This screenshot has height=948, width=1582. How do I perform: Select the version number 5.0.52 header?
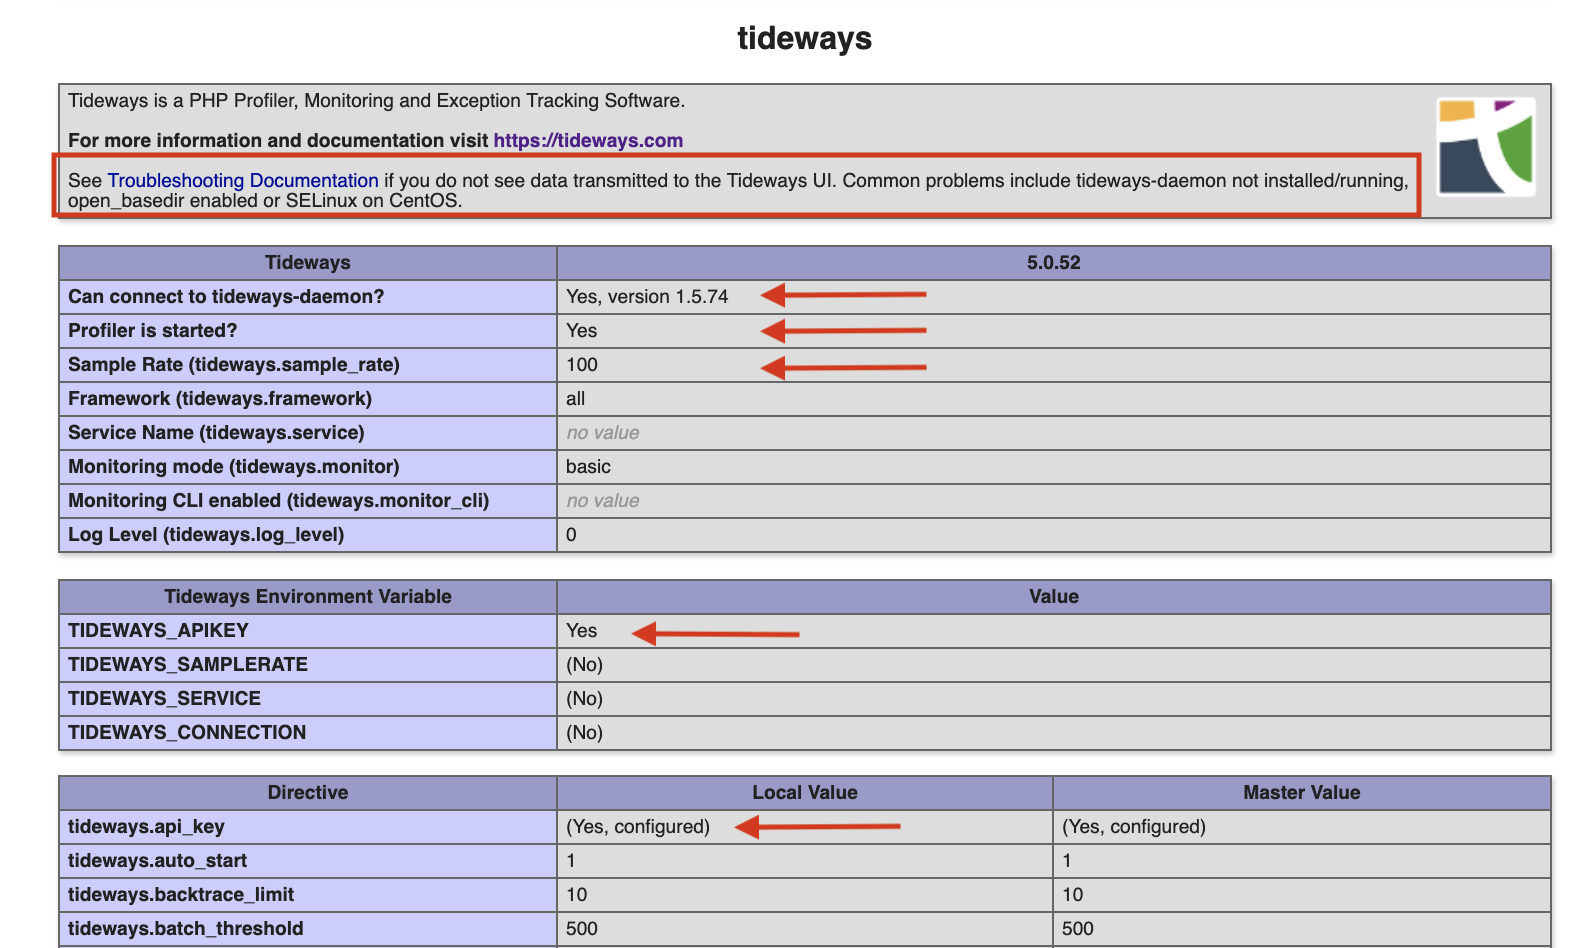coord(1053,263)
